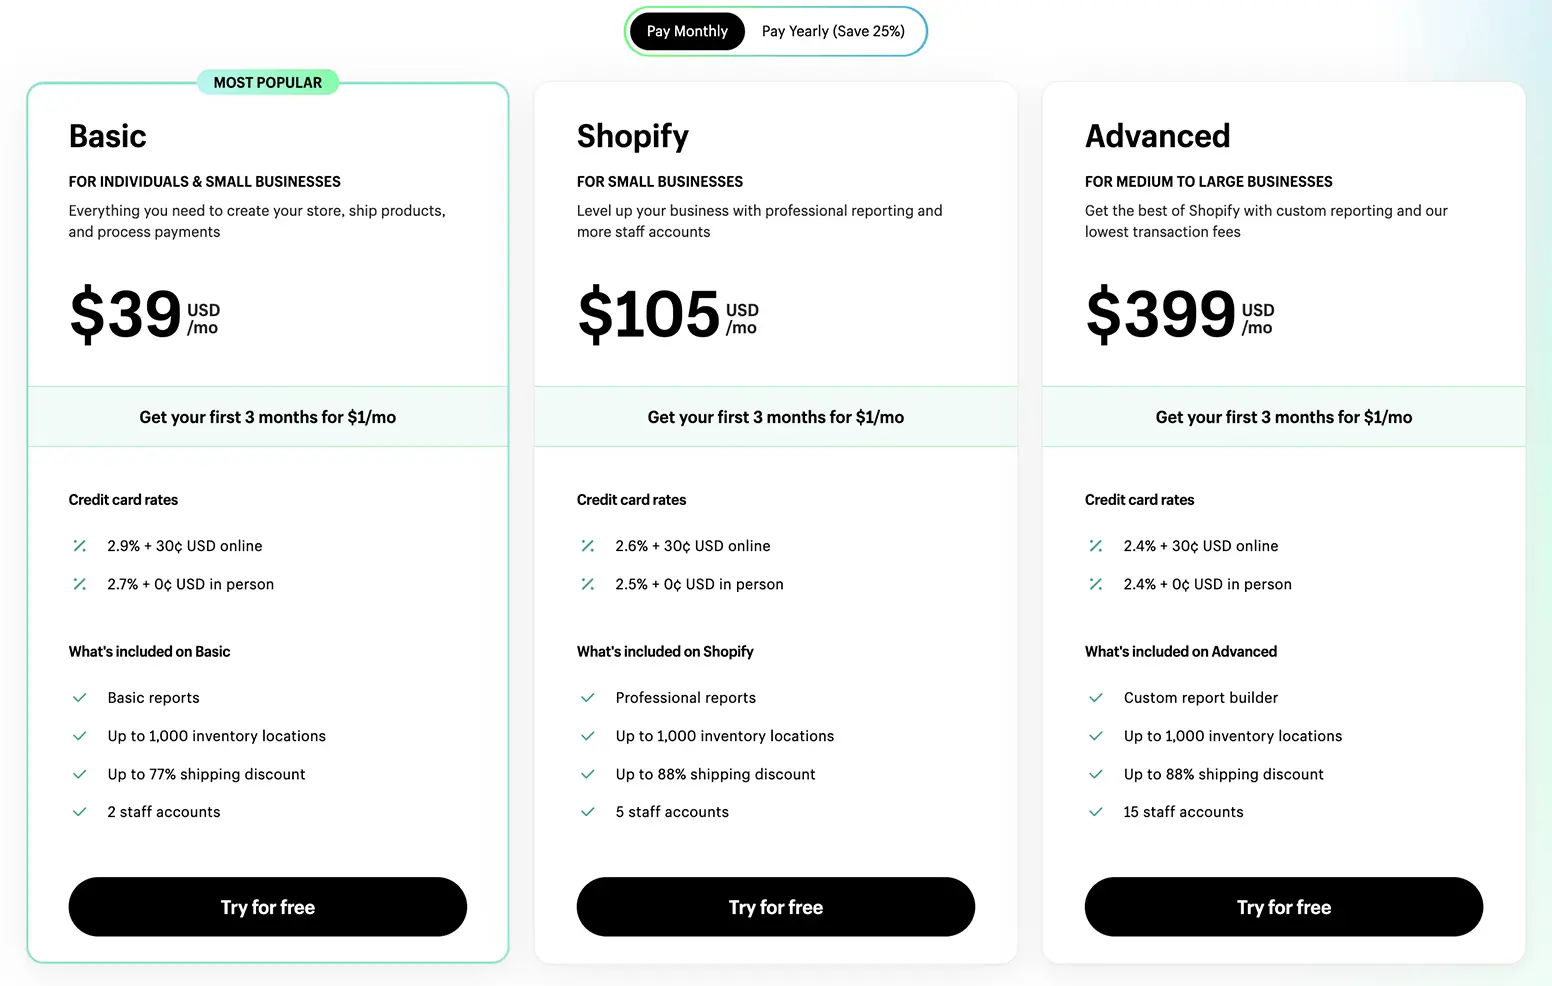The image size is (1552, 986).
Task: Click the checkmark next to Professional reports
Action: pyautogui.click(x=588, y=697)
